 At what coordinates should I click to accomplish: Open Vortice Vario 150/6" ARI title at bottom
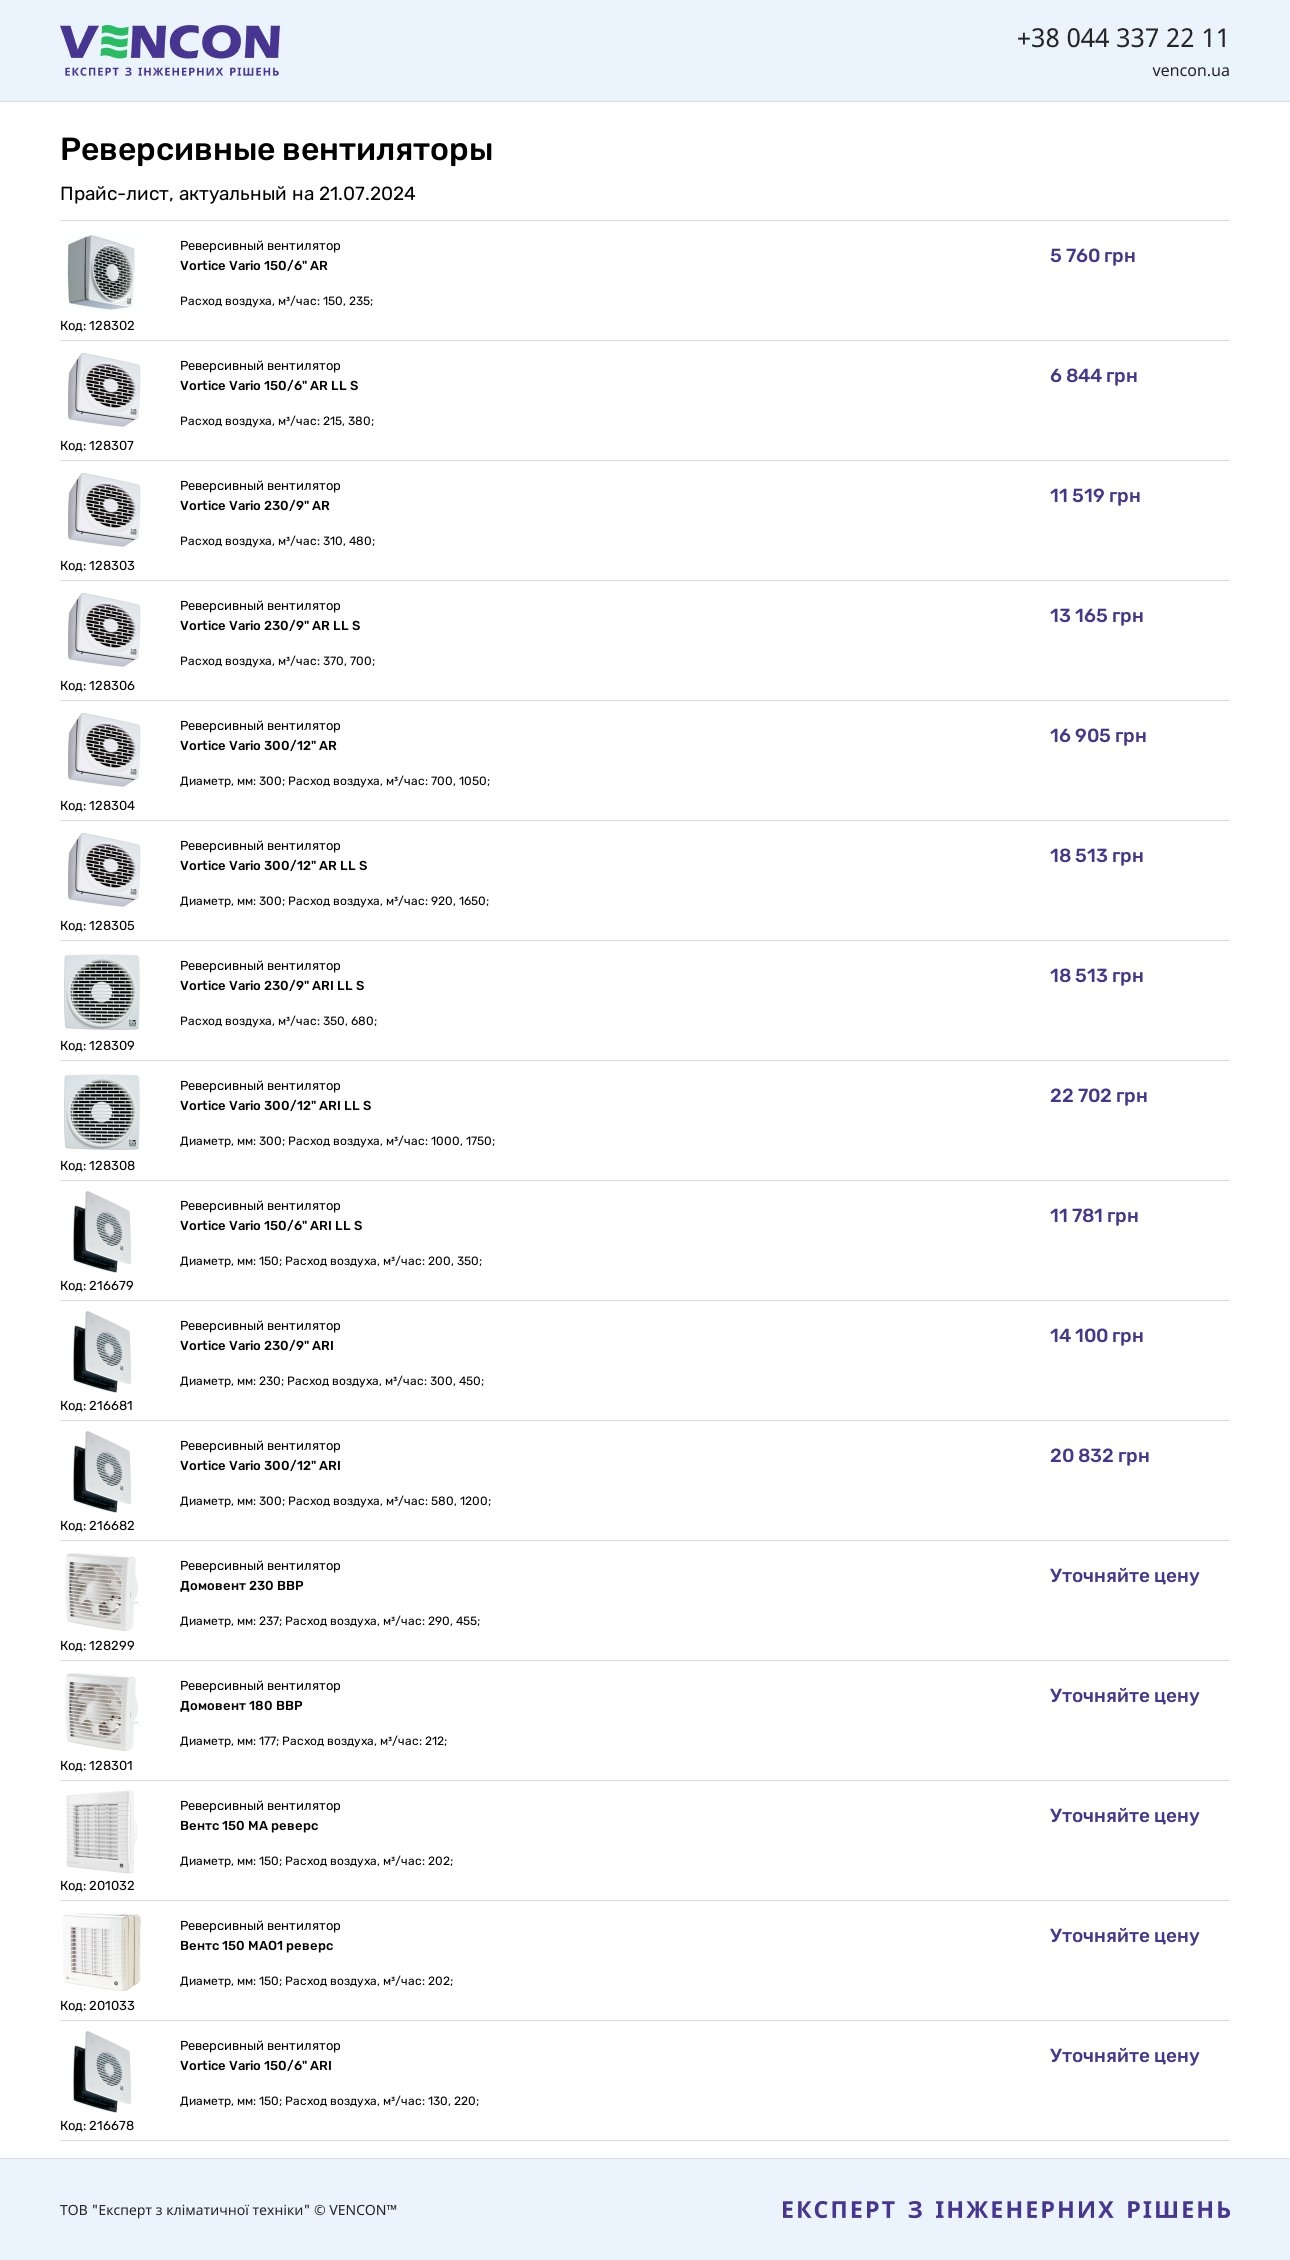(x=256, y=2066)
